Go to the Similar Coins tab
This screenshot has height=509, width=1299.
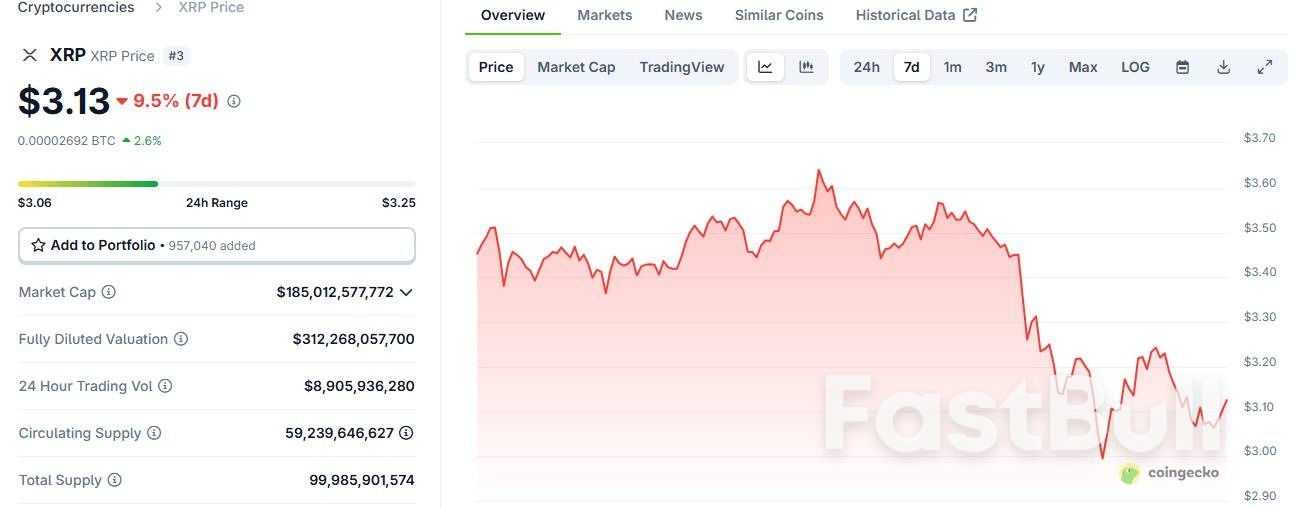(x=778, y=15)
